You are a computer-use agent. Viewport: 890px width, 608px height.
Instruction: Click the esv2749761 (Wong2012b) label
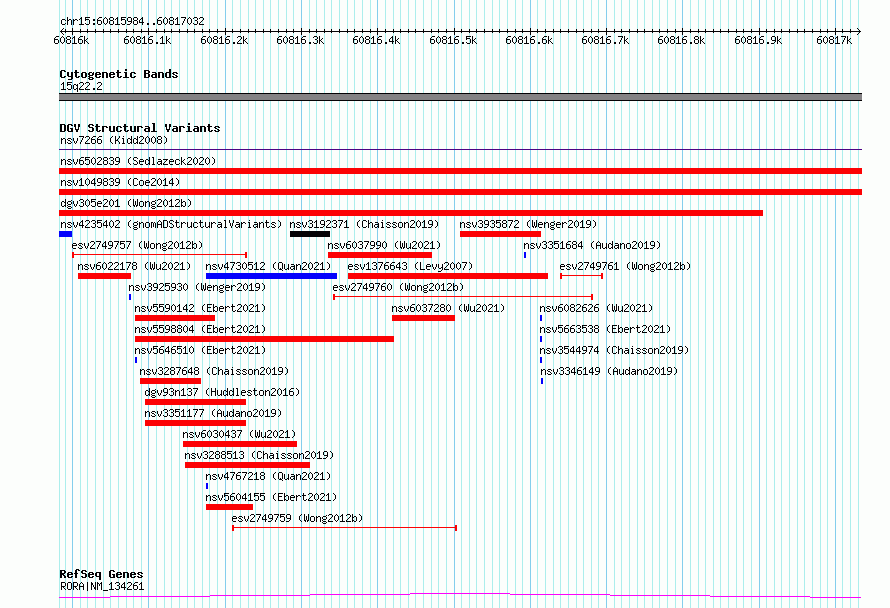click(x=625, y=266)
